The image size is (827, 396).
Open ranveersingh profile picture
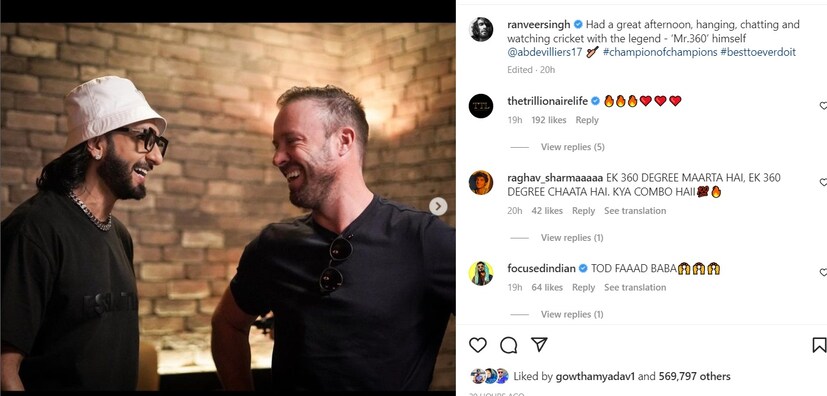click(481, 29)
